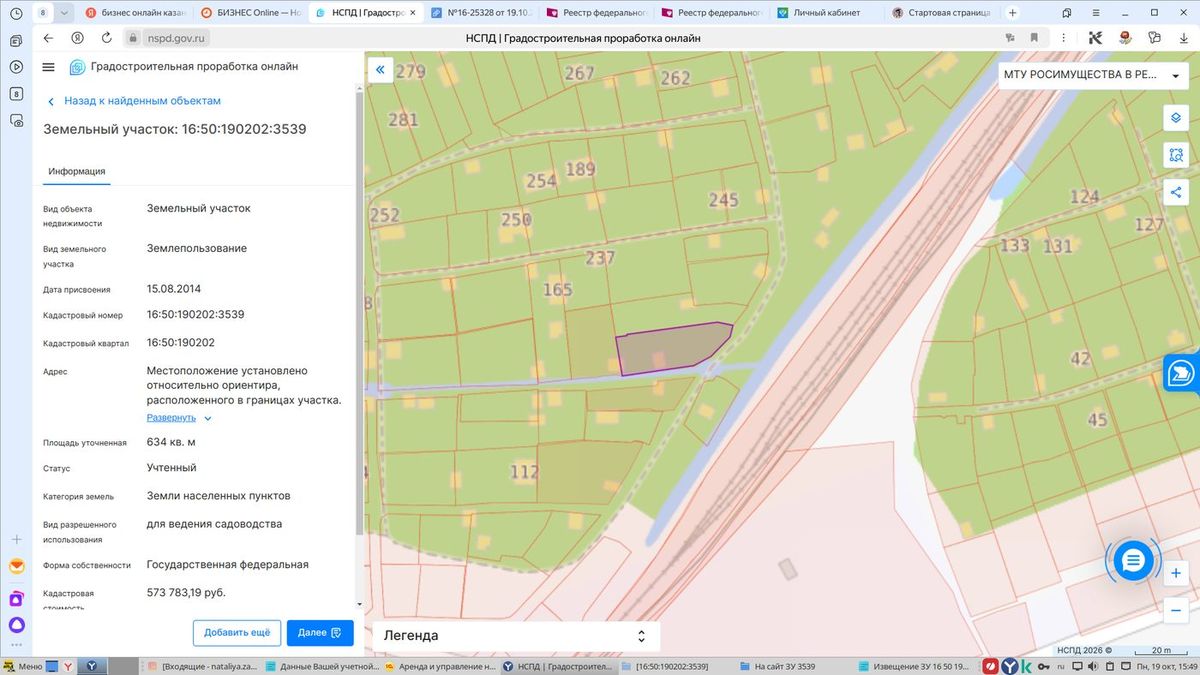Click the Yandex button next to the back arrow

77,38
